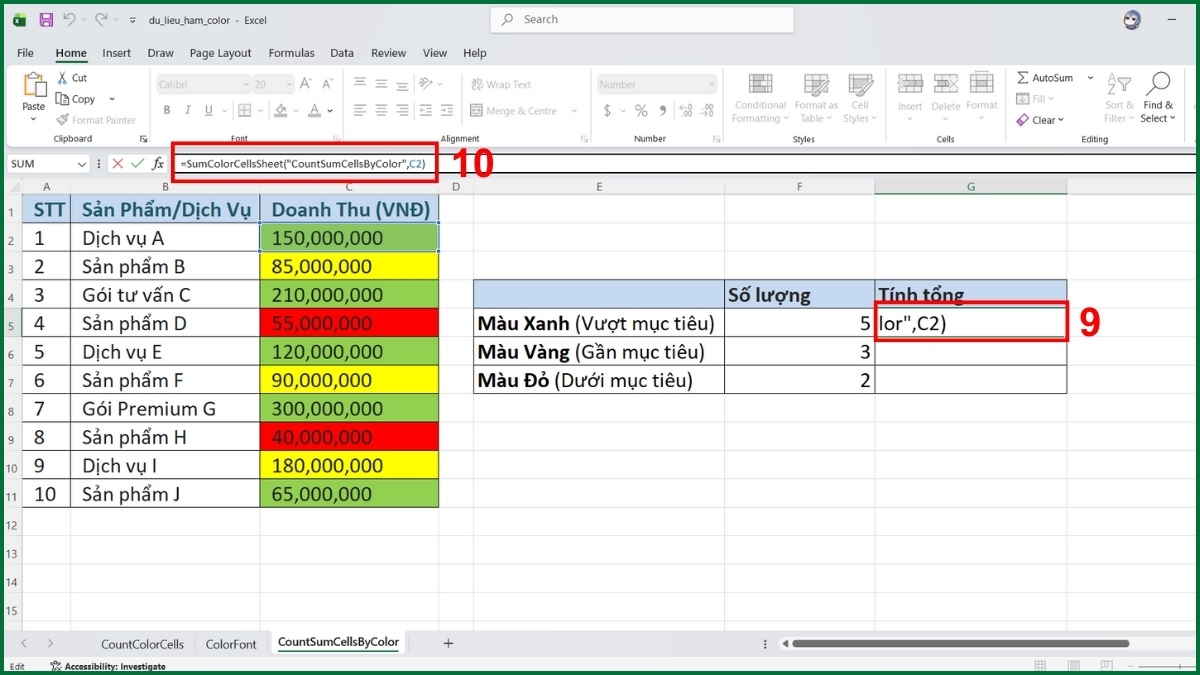Click in the Search box at top

pos(642,20)
